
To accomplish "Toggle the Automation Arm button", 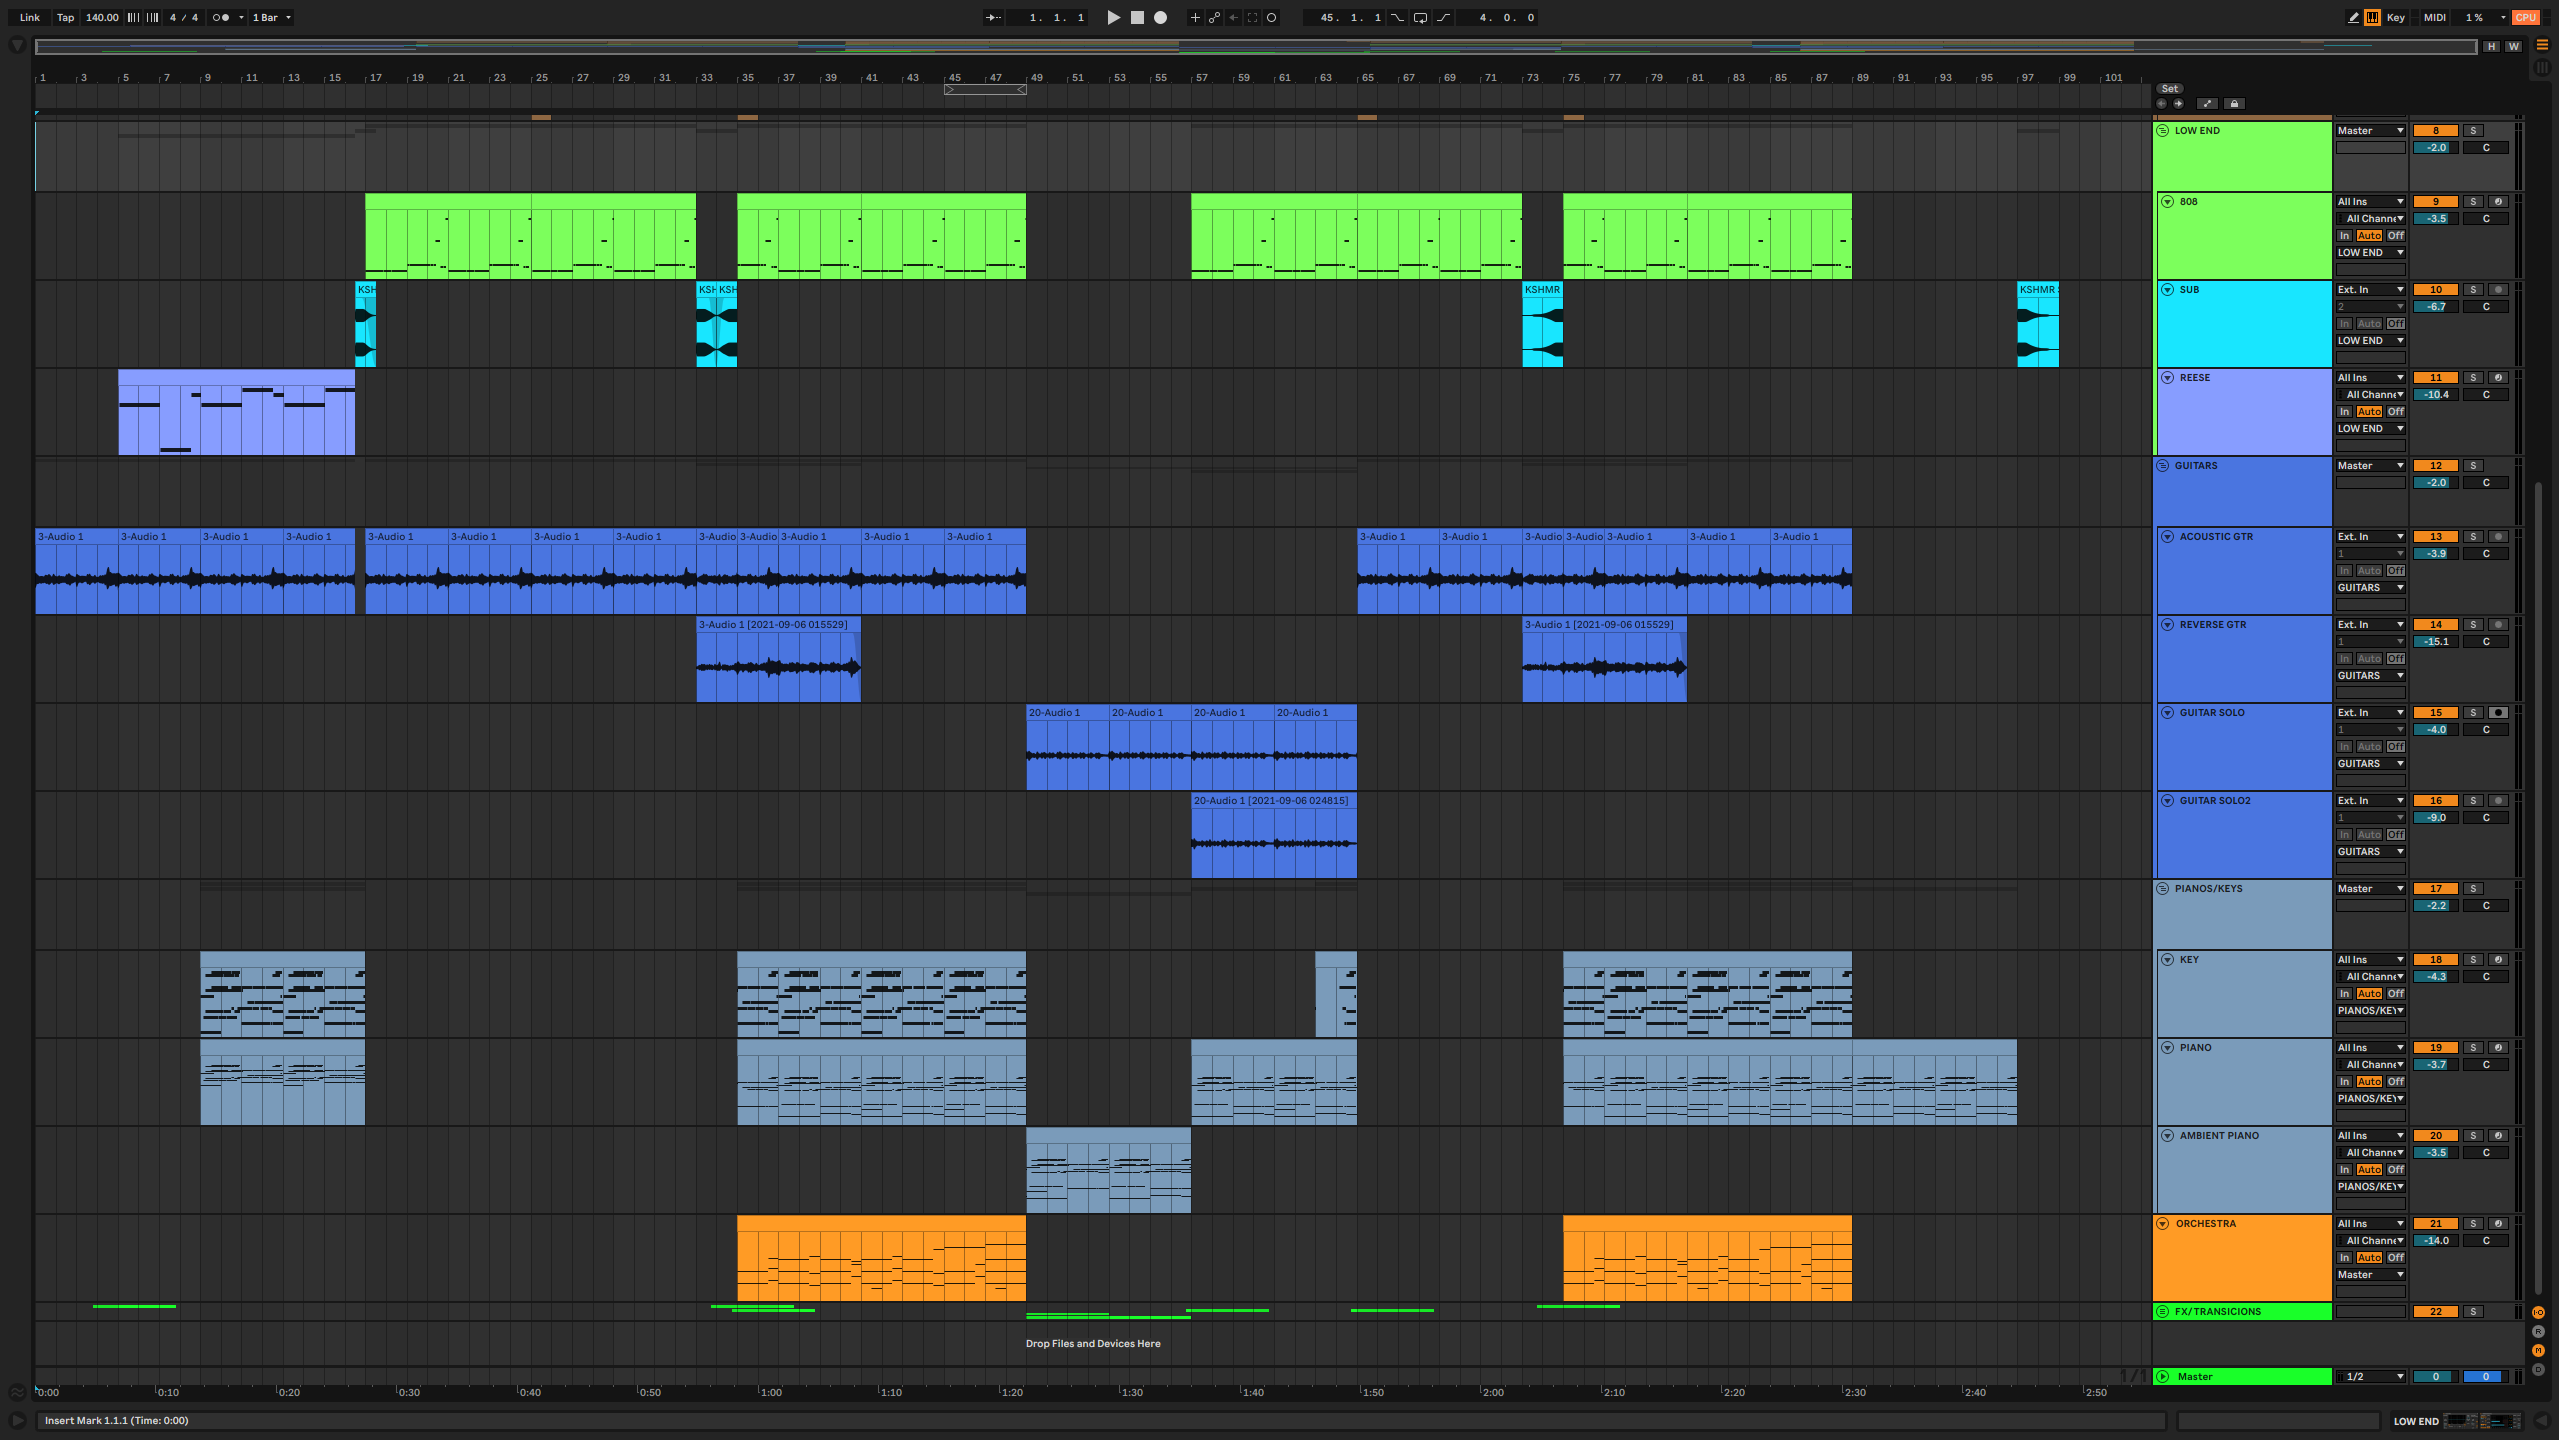I will (x=1214, y=17).
